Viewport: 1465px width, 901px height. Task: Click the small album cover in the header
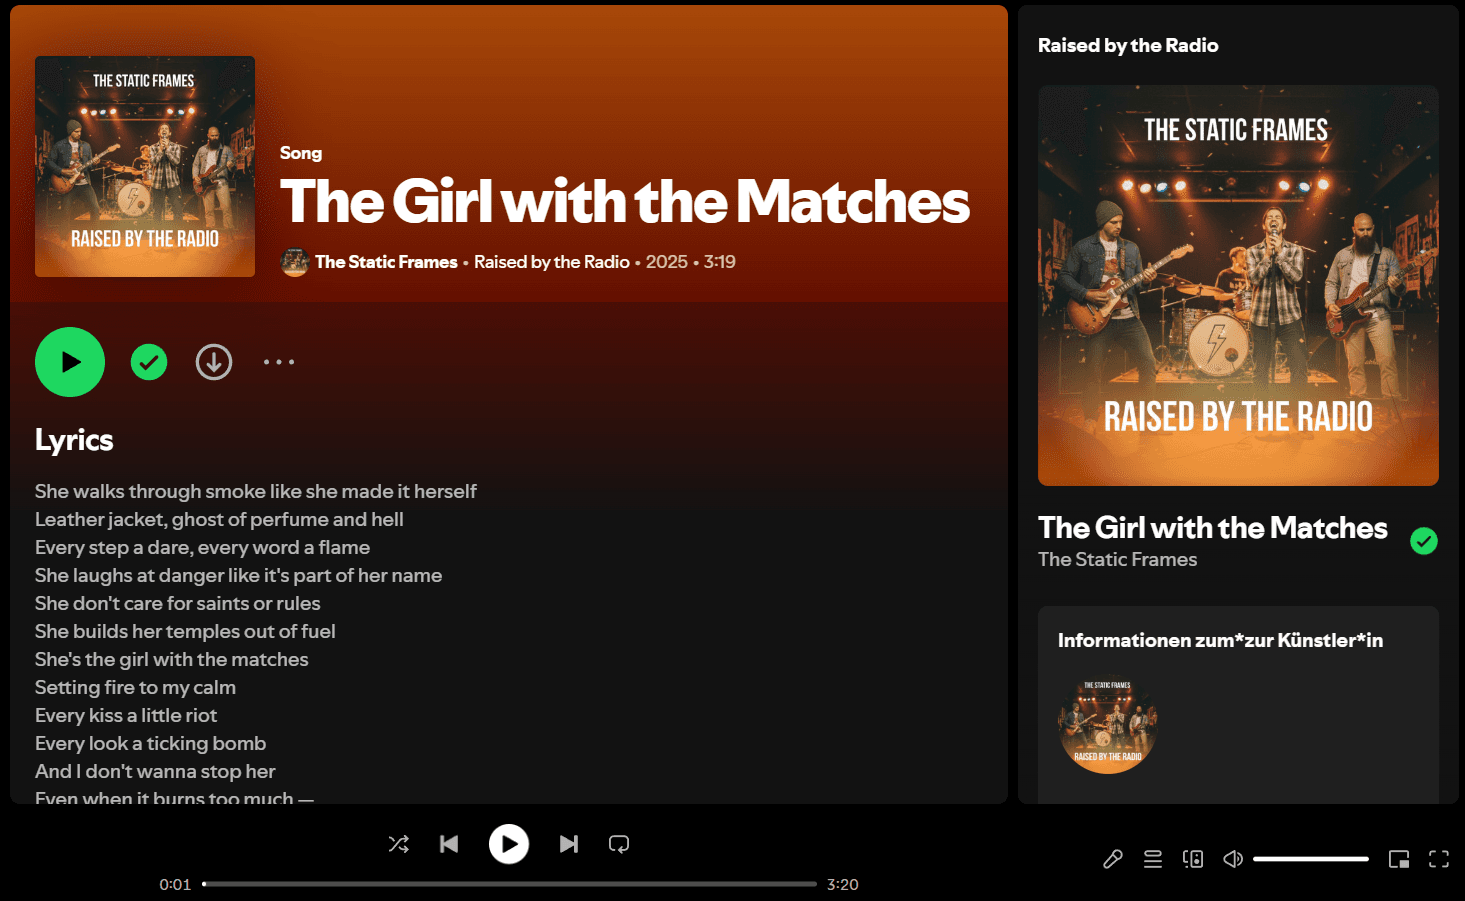pyautogui.click(x=145, y=166)
